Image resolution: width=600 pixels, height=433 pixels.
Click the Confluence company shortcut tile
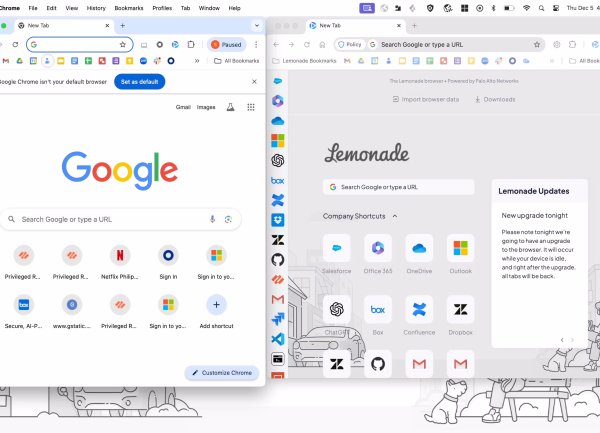coord(419,309)
